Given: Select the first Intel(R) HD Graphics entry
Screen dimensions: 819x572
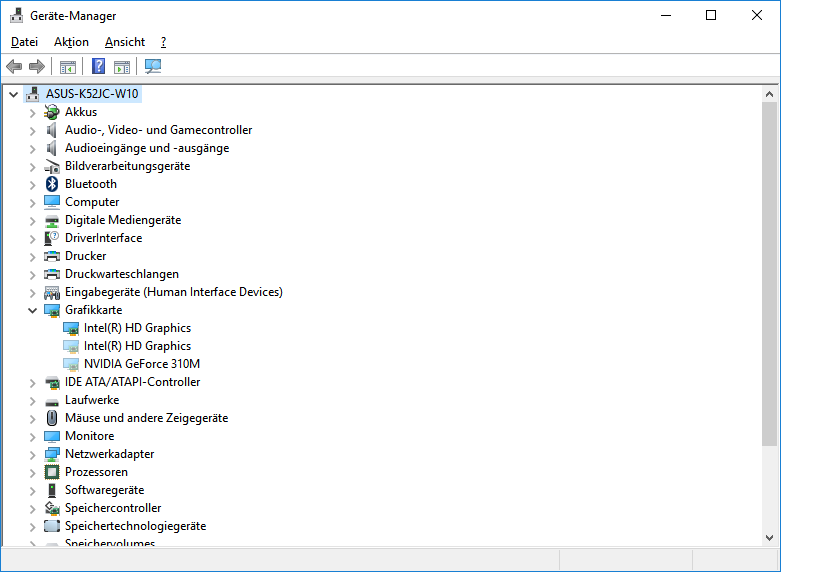Looking at the screenshot, I should pyautogui.click(x=137, y=328).
